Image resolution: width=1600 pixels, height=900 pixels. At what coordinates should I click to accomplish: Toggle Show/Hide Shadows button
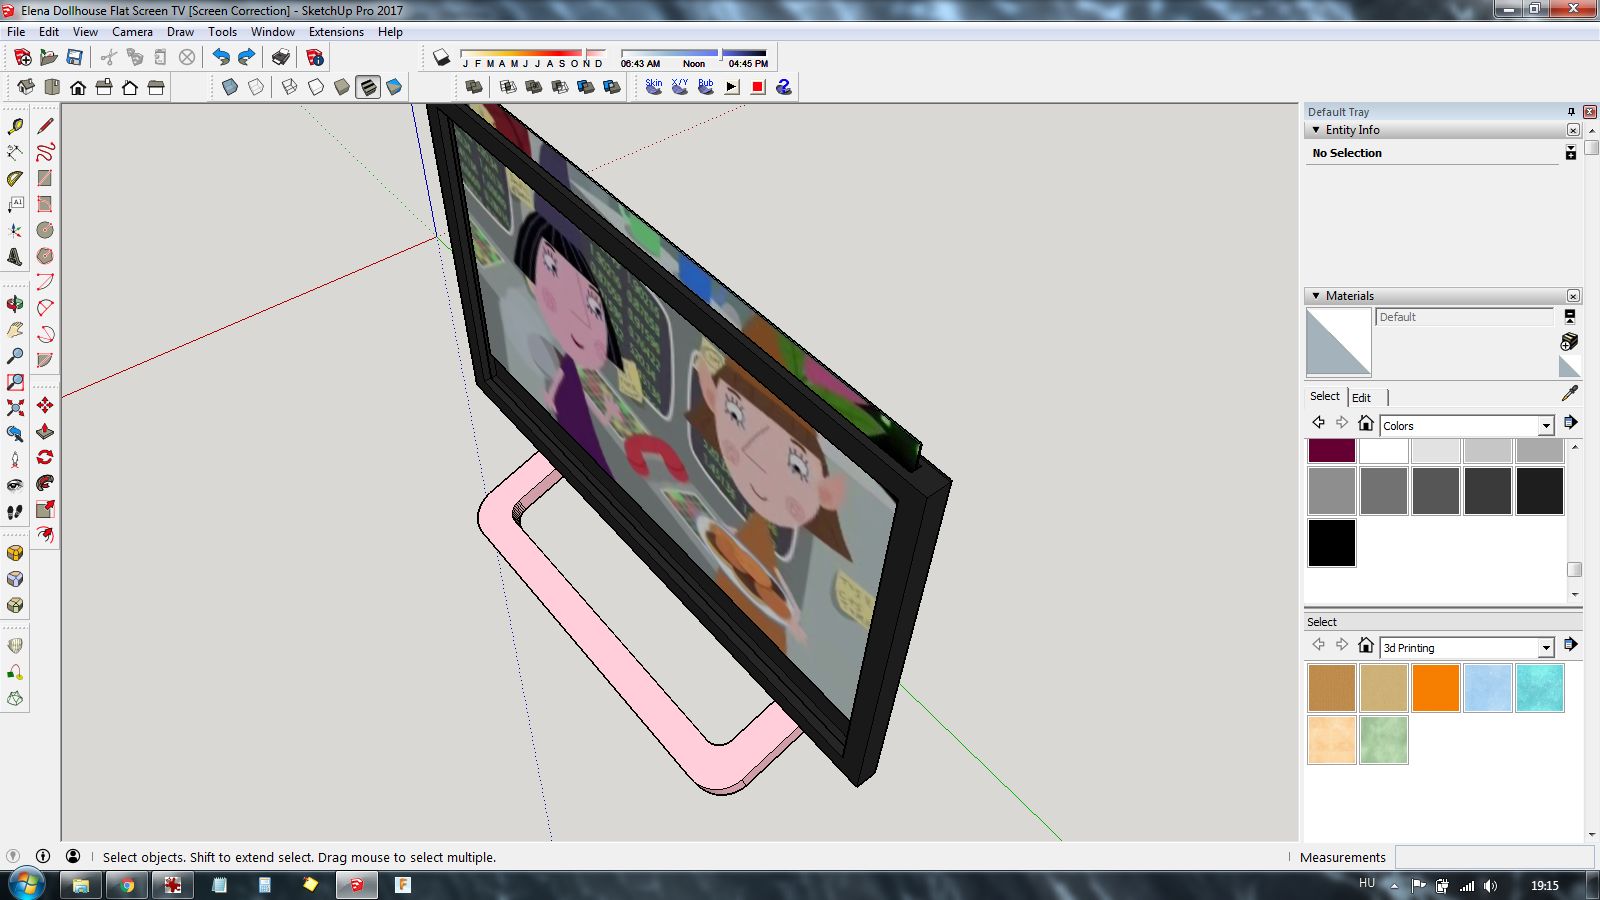click(x=441, y=57)
